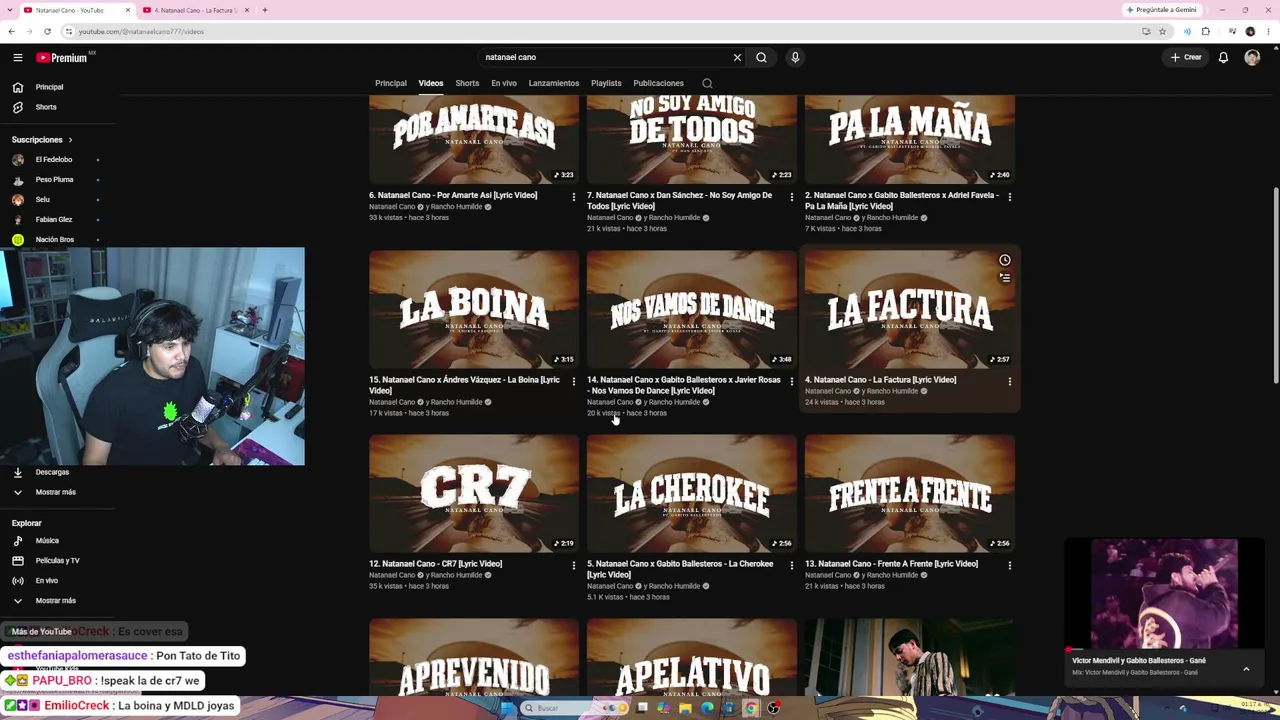Select the Videos channel tab
This screenshot has width=1280, height=720.
[431, 84]
